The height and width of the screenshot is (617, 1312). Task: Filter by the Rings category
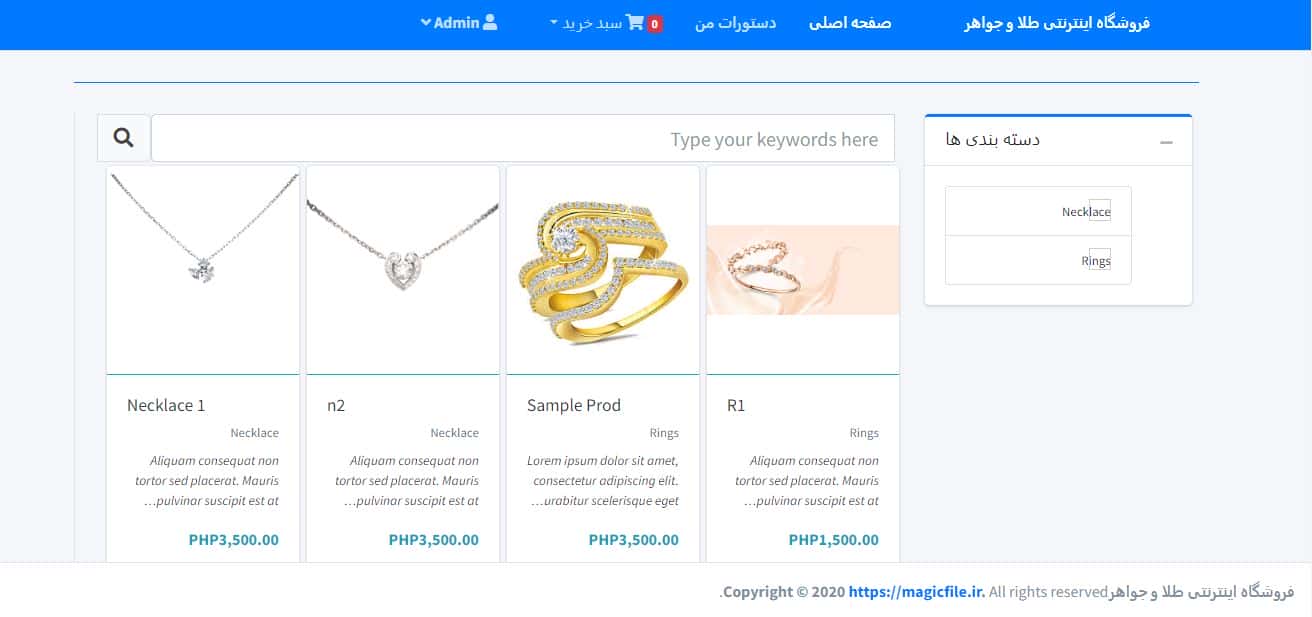click(x=1038, y=260)
